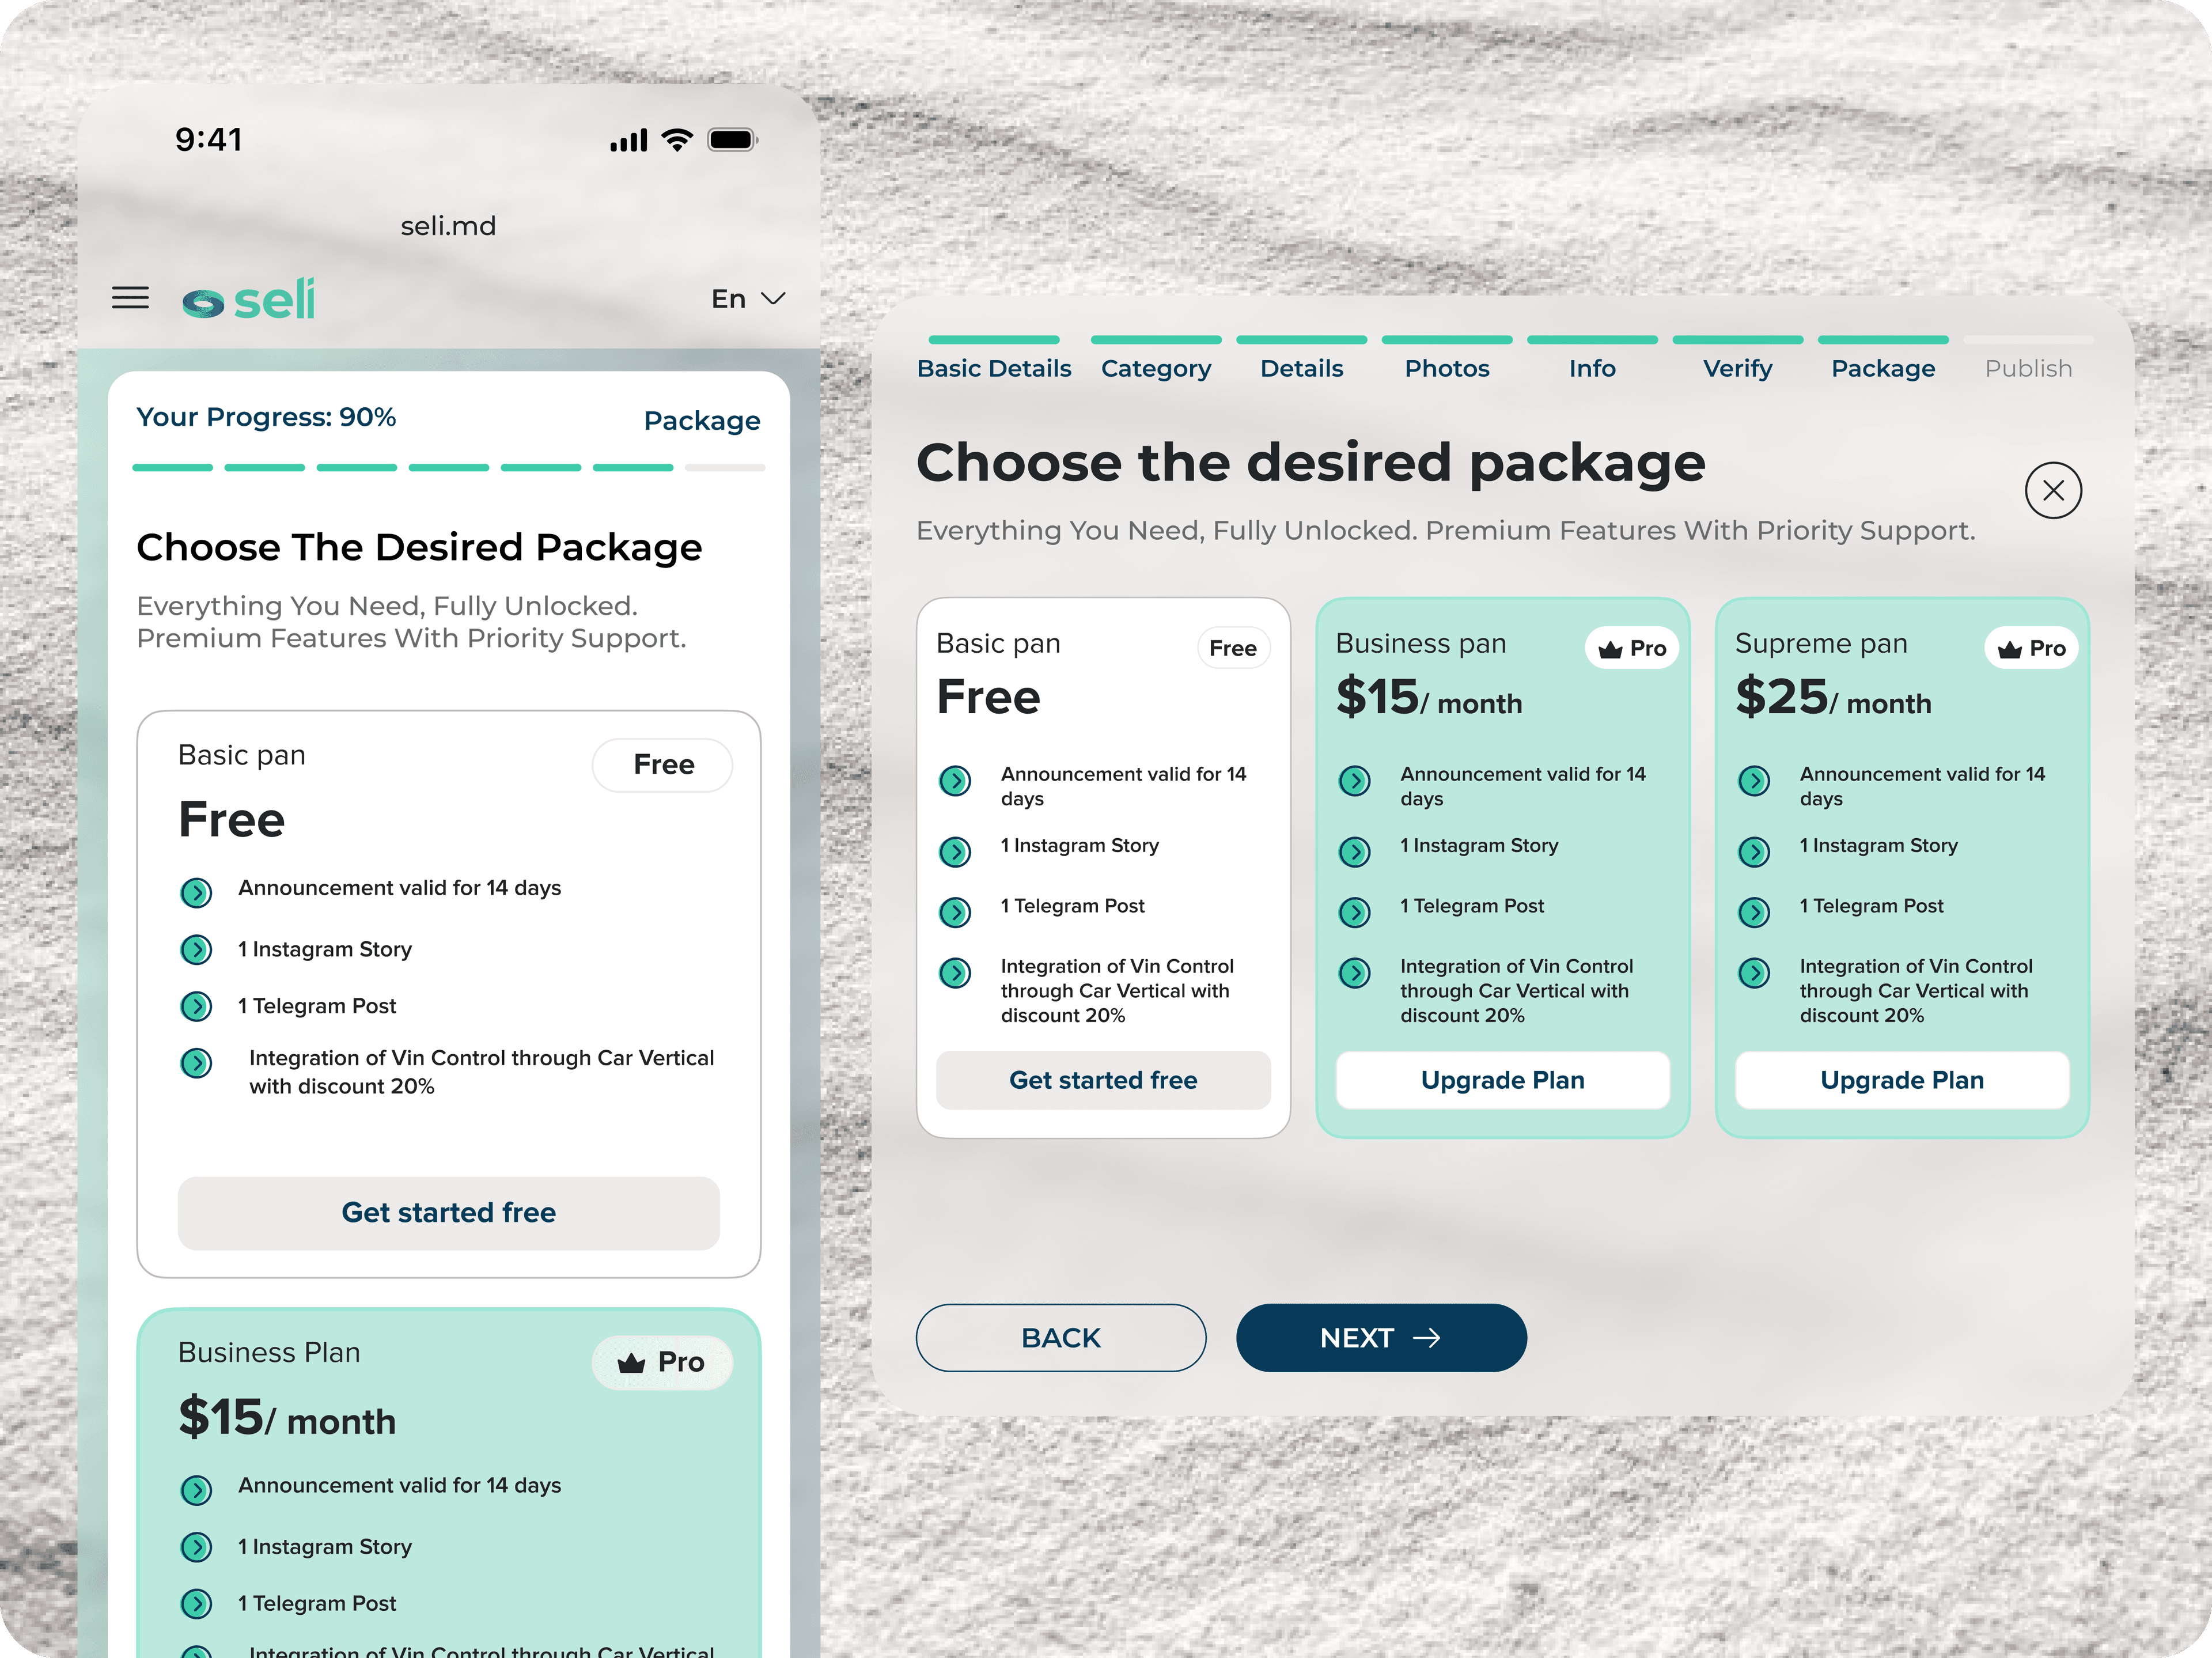Click bullet icon for Telegram Post in Business pan card
The image size is (2212, 1658).
point(1355,912)
